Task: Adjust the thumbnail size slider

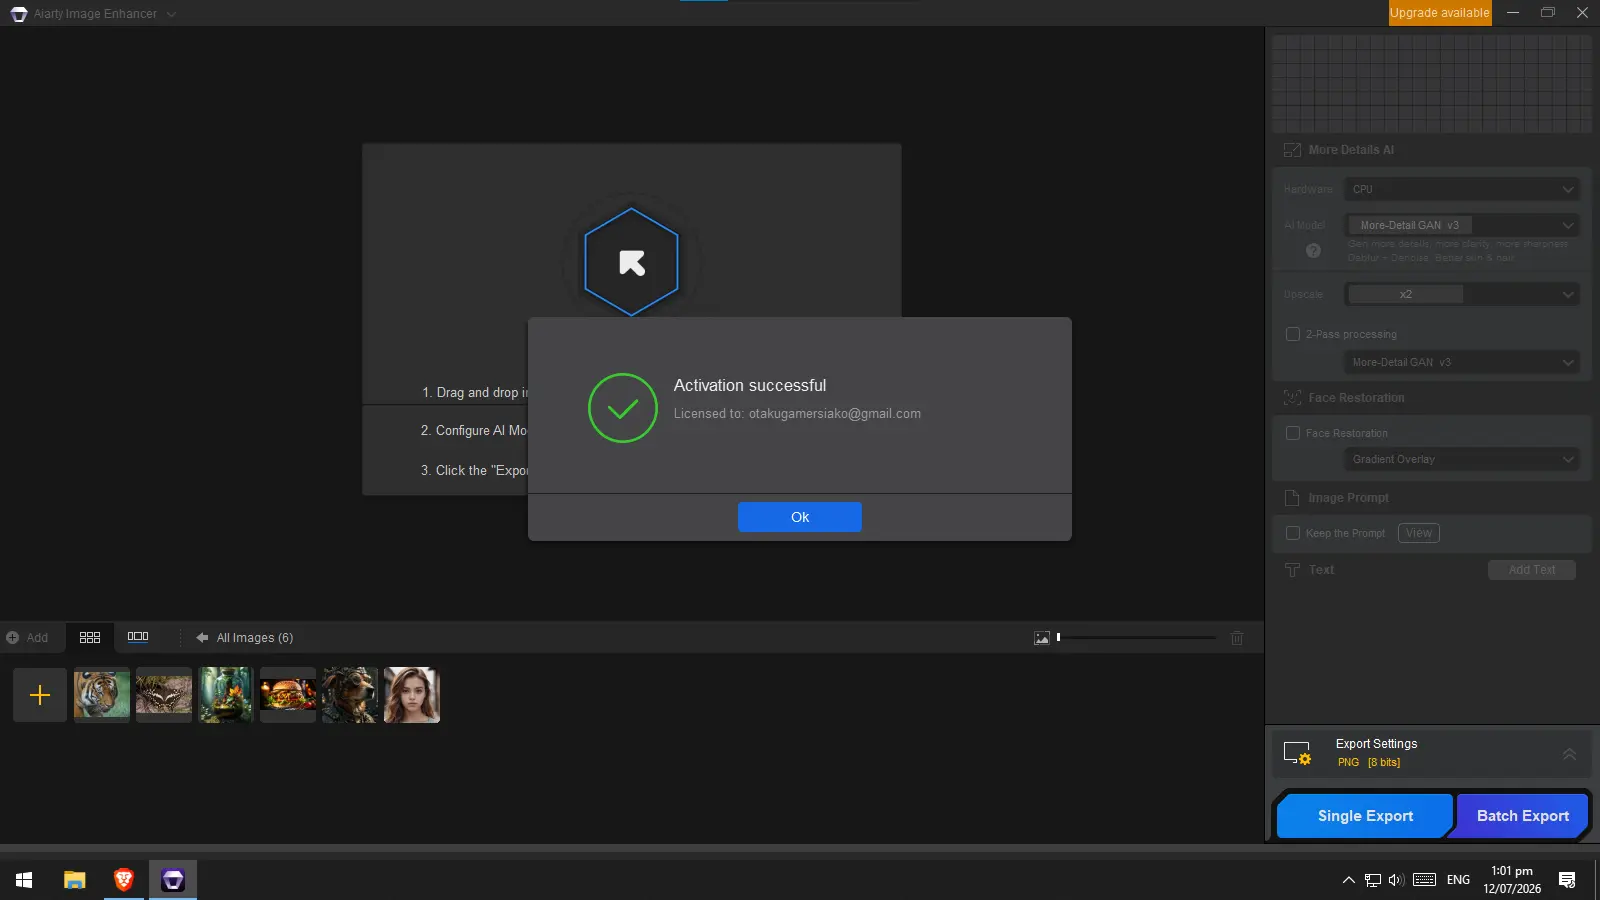Action: 1136,637
